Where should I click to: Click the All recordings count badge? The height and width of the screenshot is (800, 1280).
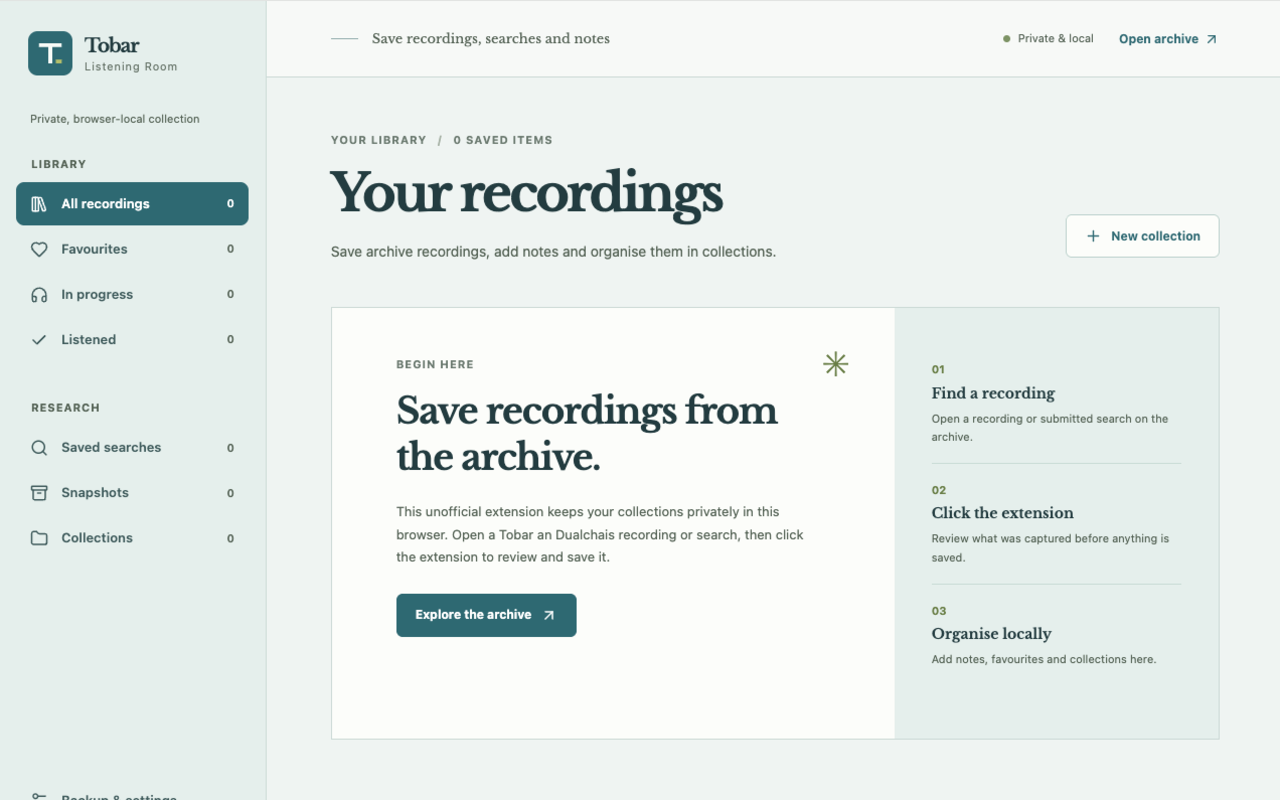[x=230, y=204]
